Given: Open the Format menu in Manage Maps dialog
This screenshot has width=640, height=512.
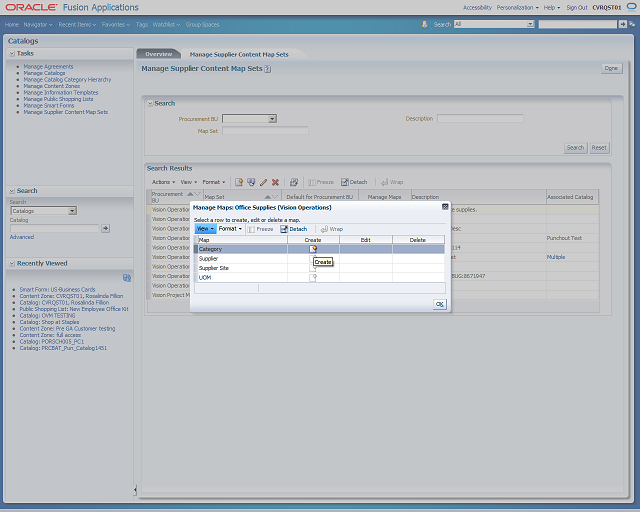Looking at the screenshot, I should 230,229.
